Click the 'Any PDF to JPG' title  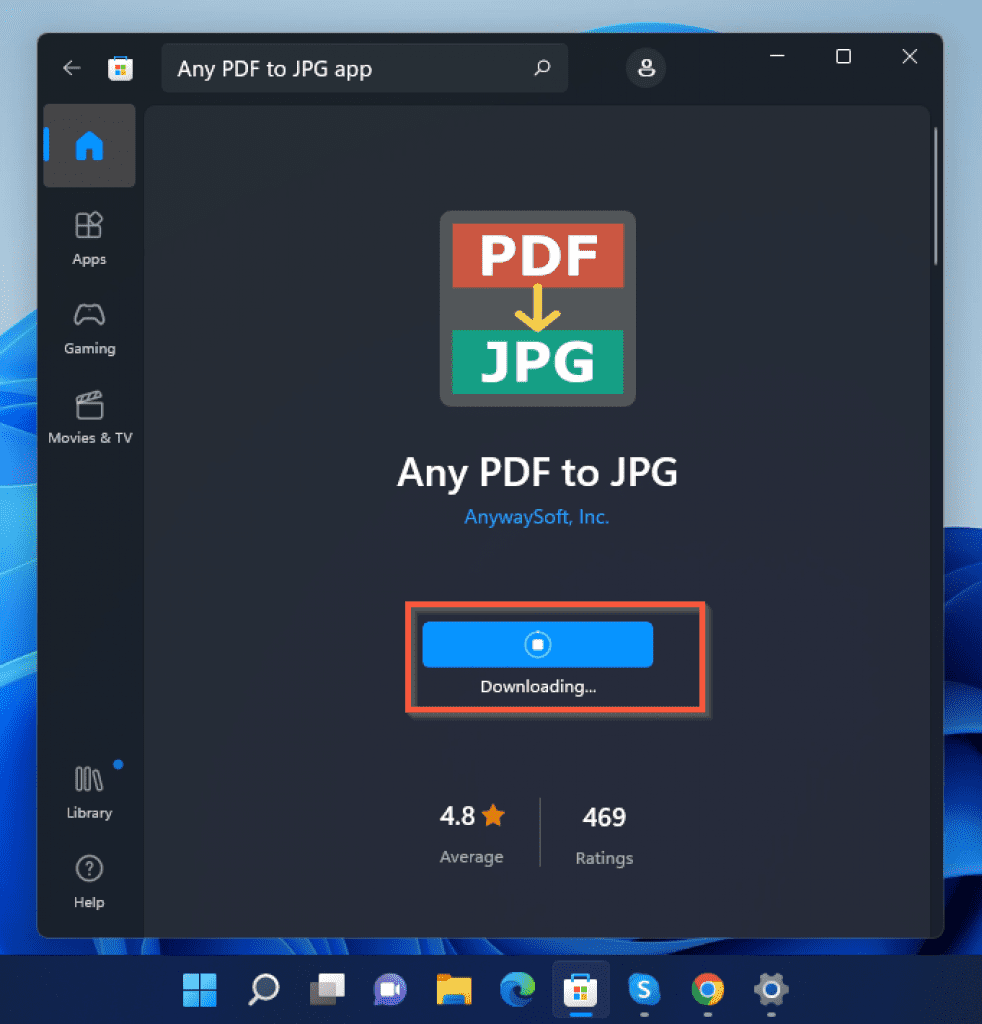537,472
